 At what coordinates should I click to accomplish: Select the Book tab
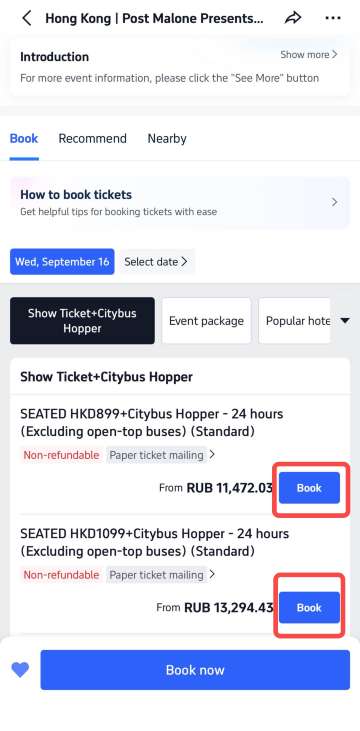click(x=24, y=138)
